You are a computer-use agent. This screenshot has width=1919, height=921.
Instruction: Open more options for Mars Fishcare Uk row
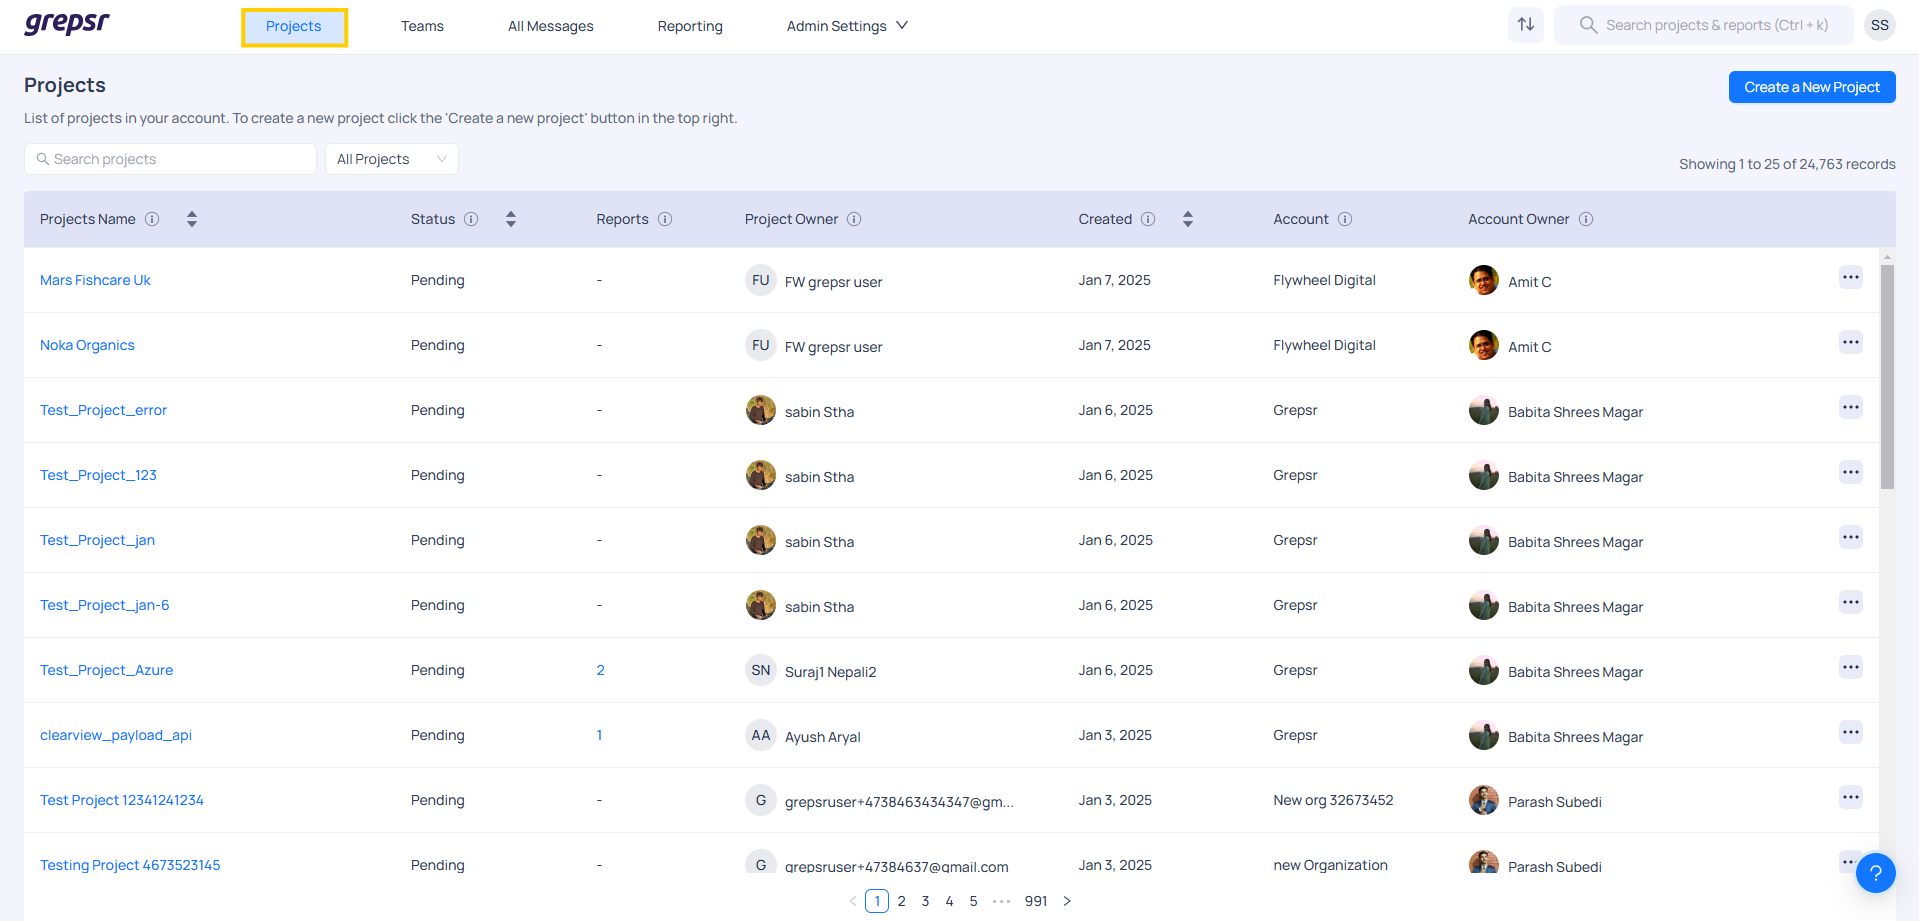(x=1850, y=278)
